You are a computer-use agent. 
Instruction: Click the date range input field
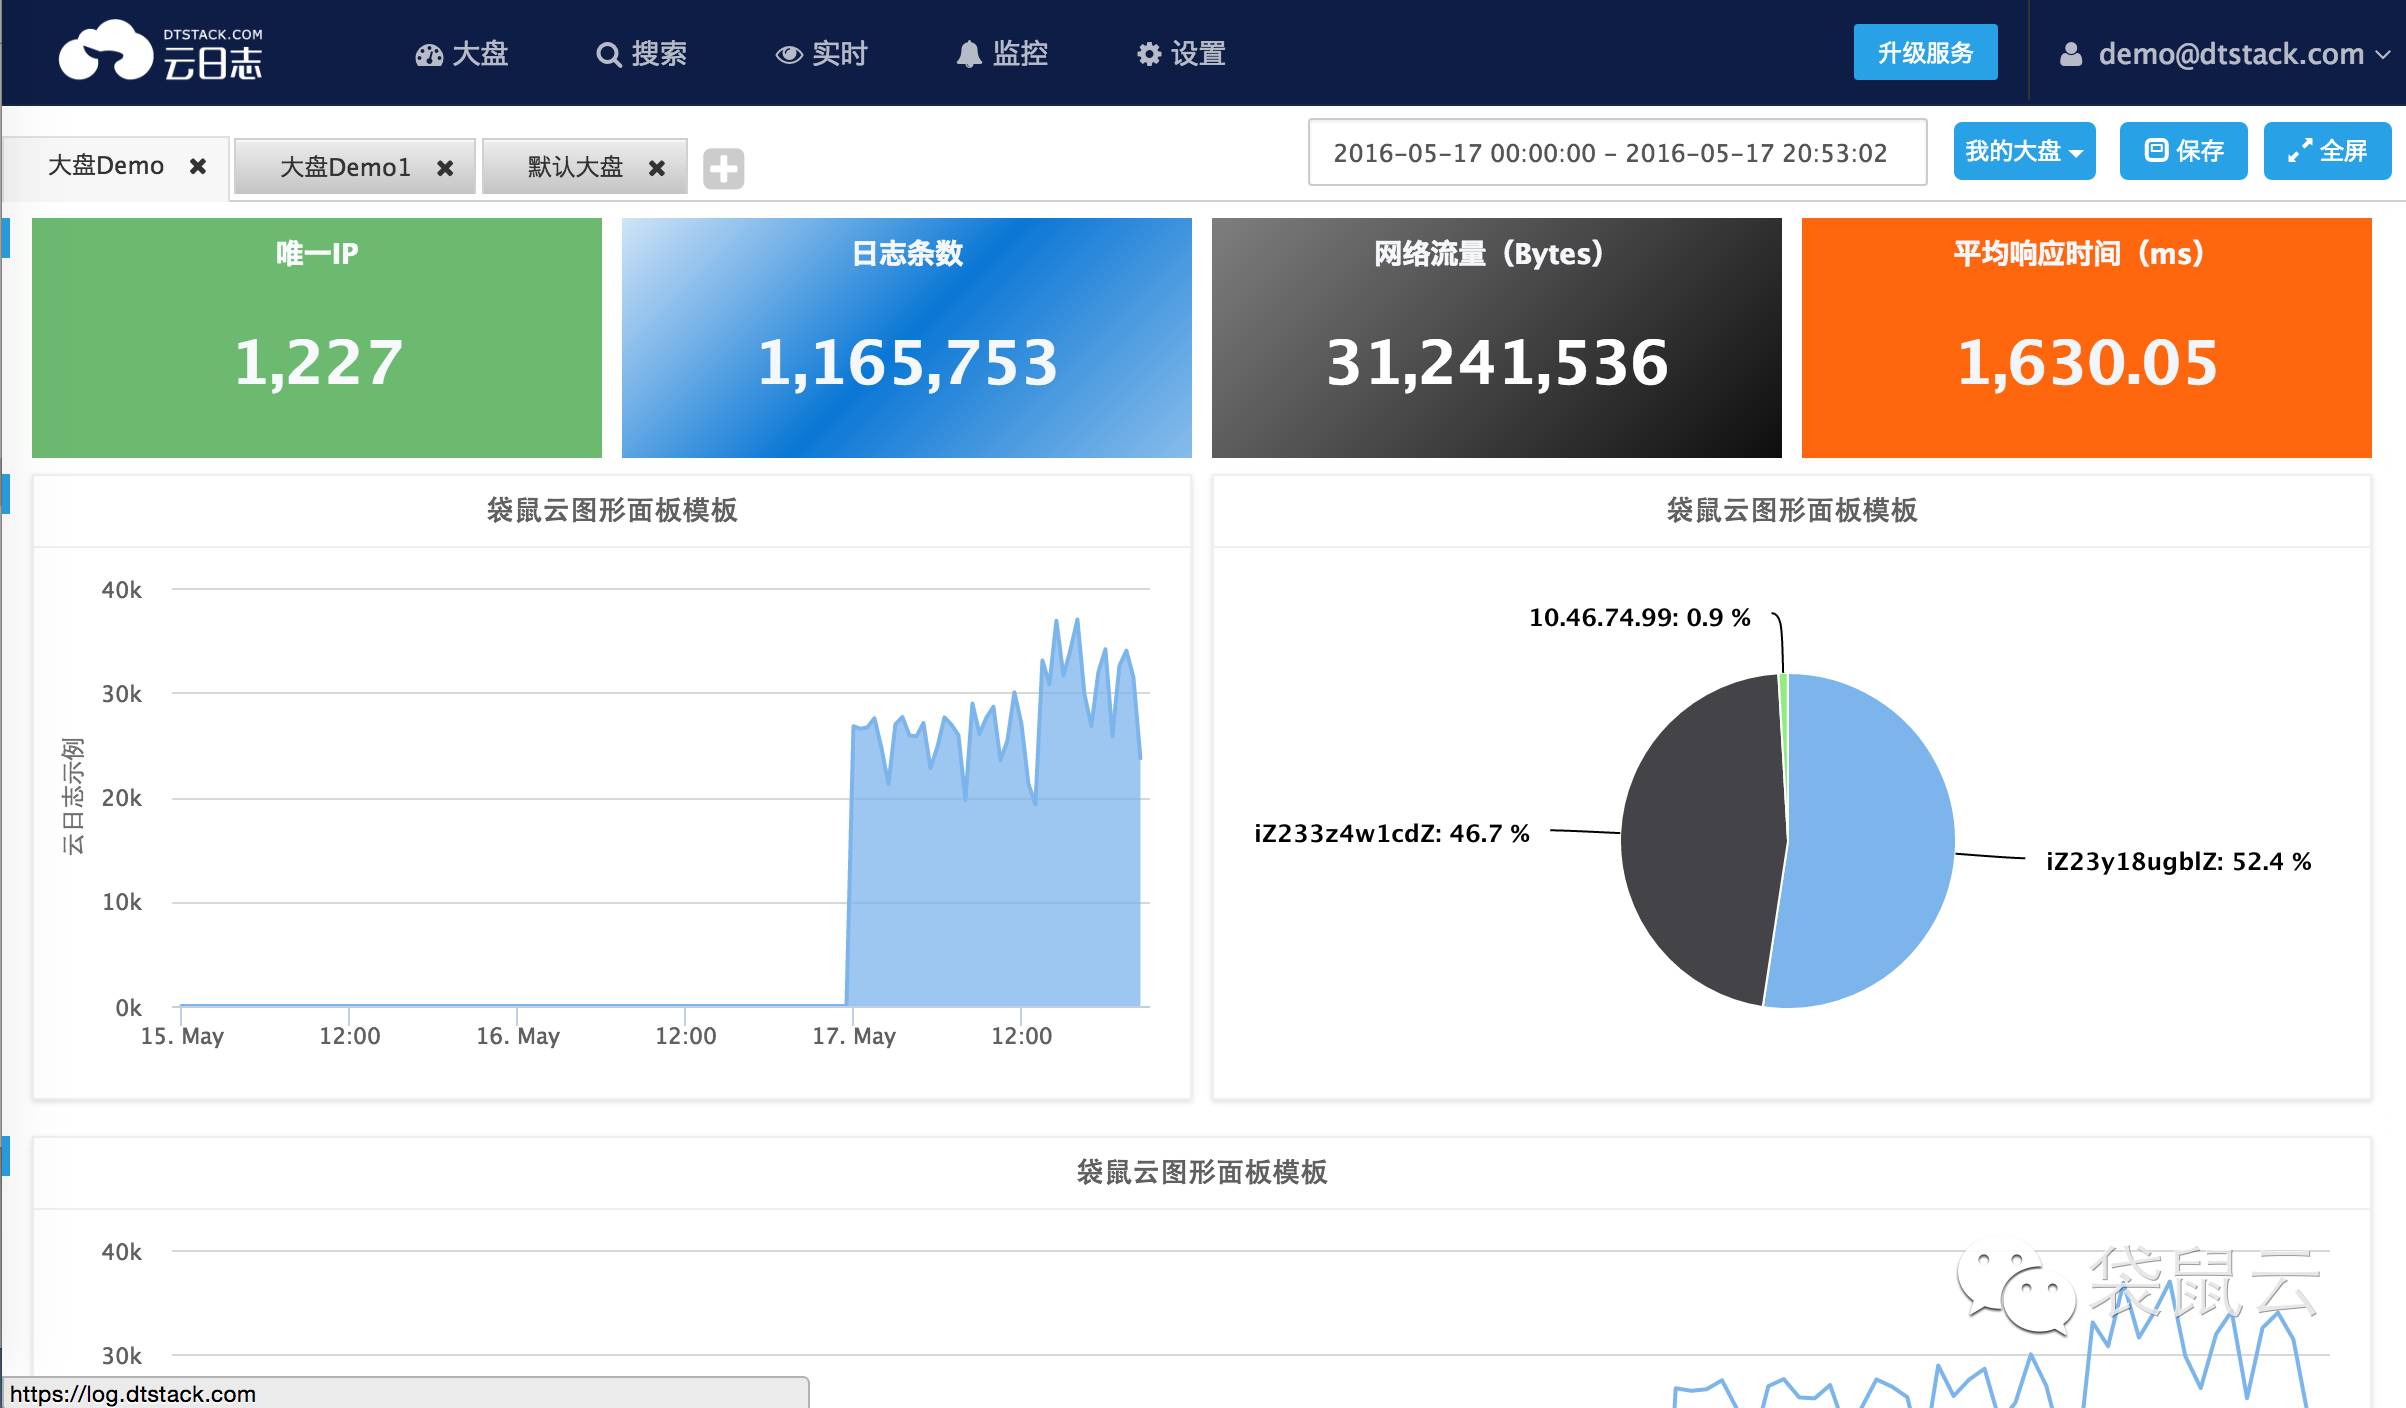tap(1616, 153)
